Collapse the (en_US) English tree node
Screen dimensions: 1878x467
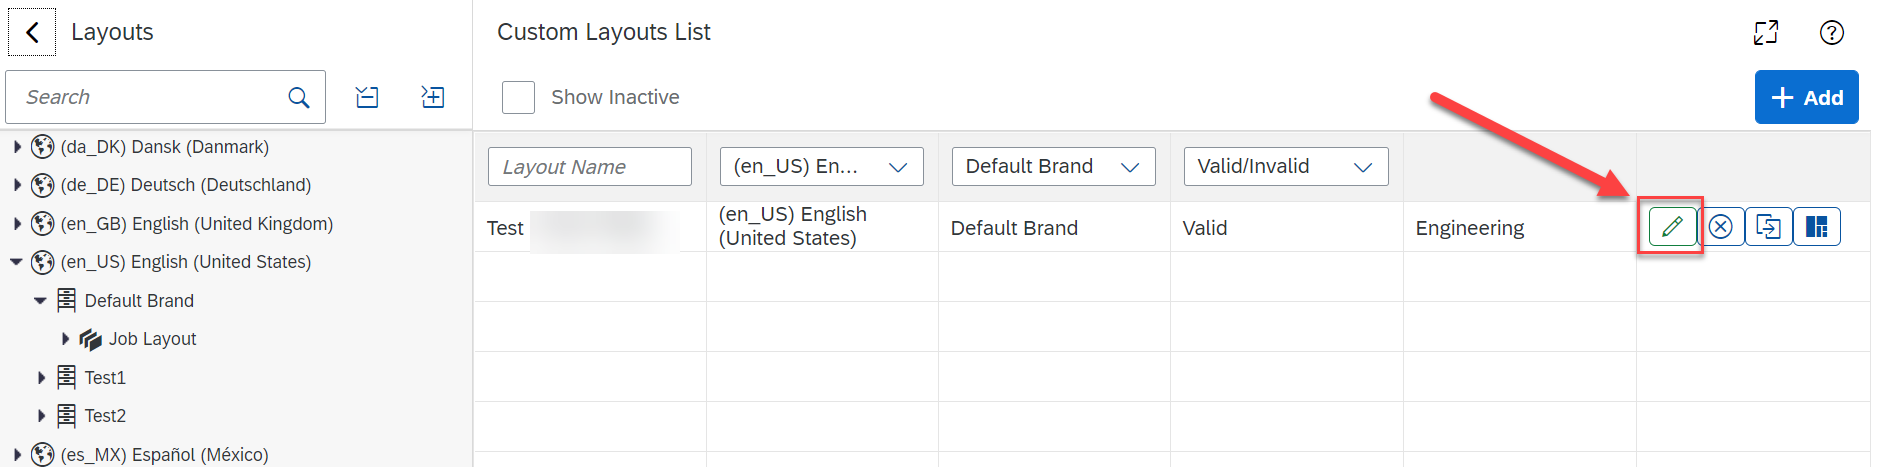coord(16,262)
